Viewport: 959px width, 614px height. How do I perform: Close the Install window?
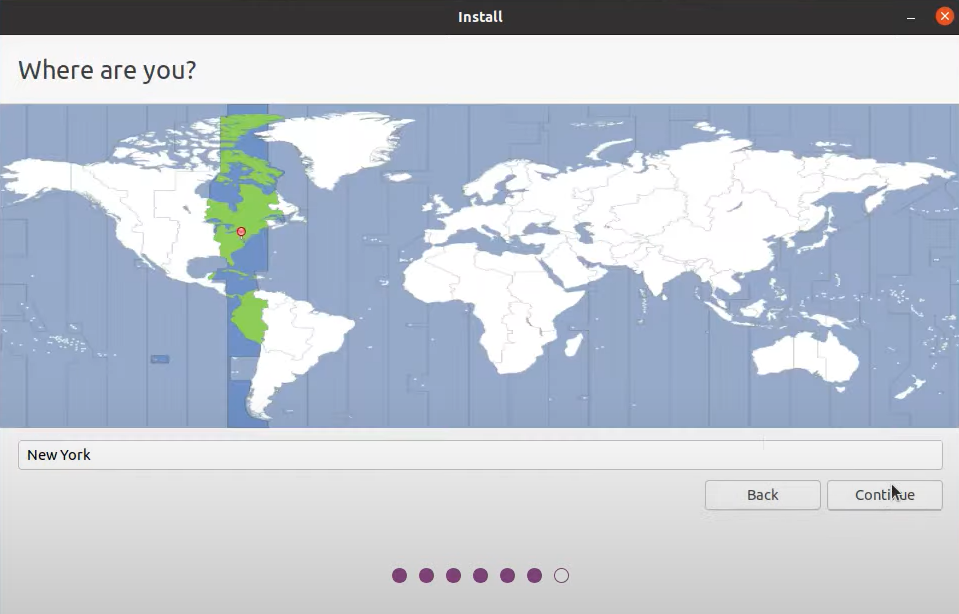click(944, 17)
